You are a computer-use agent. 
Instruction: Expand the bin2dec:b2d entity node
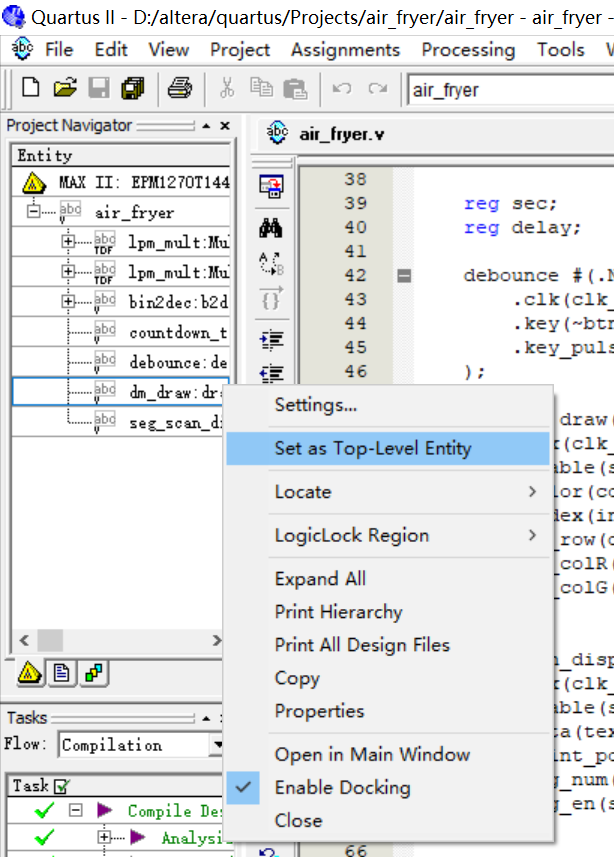point(68,301)
